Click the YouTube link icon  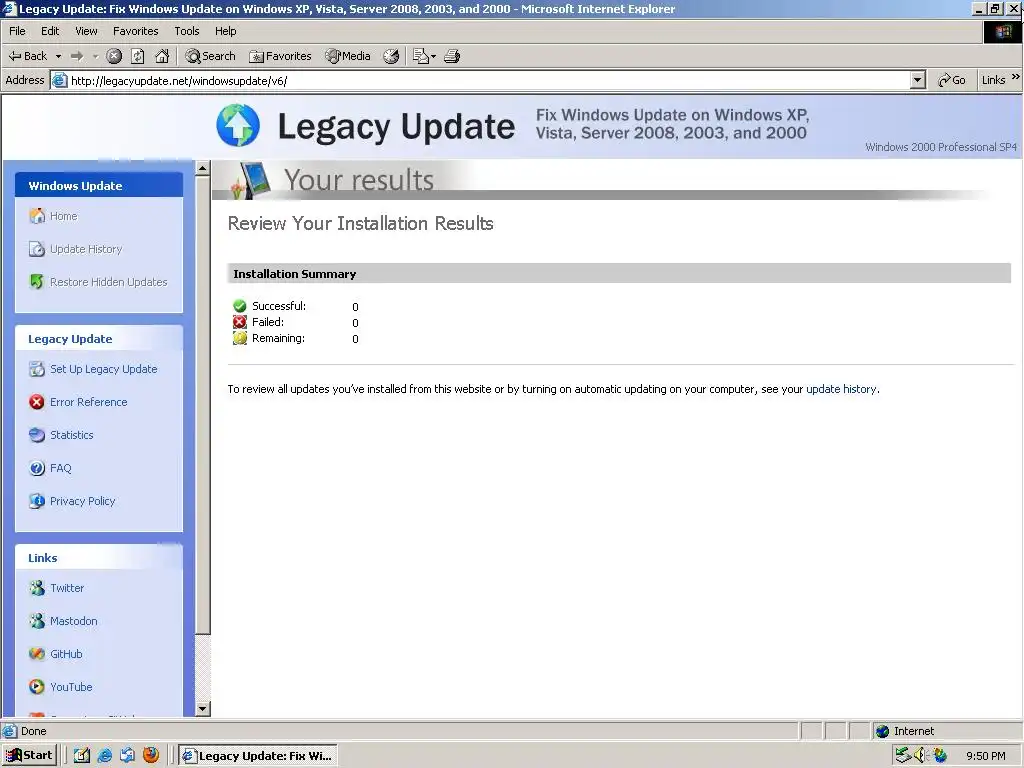37,687
